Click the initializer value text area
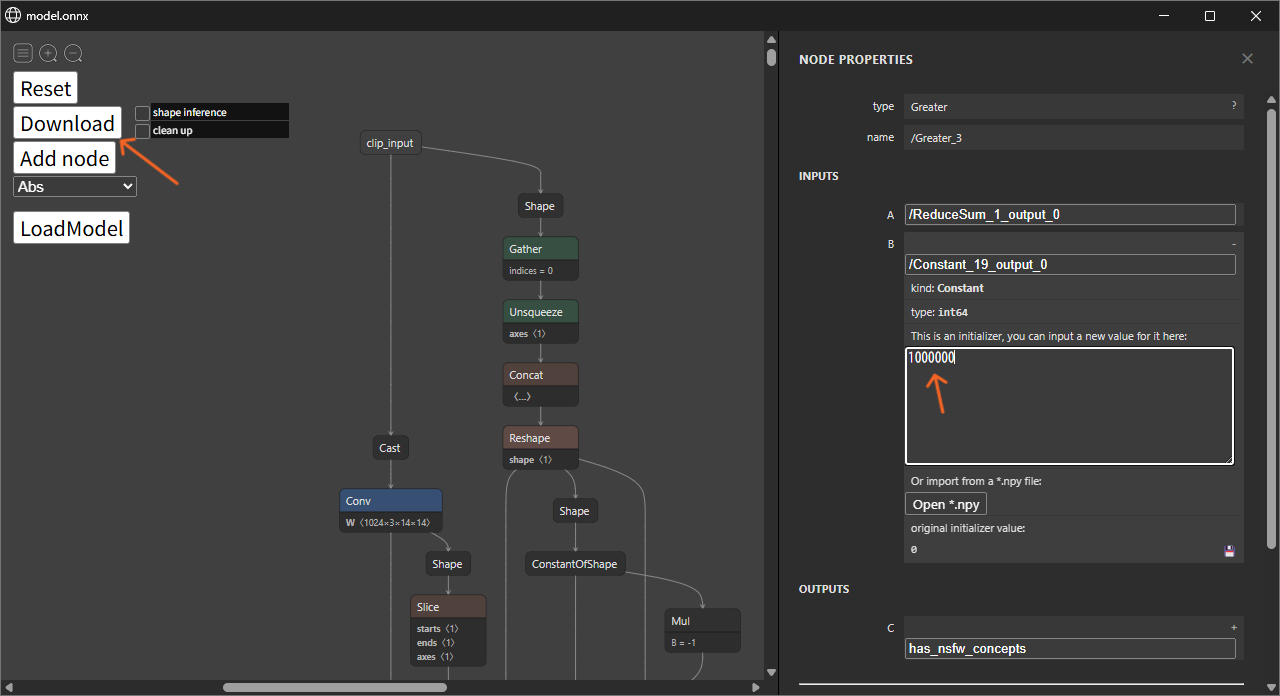The width and height of the screenshot is (1280, 696). coord(1069,406)
